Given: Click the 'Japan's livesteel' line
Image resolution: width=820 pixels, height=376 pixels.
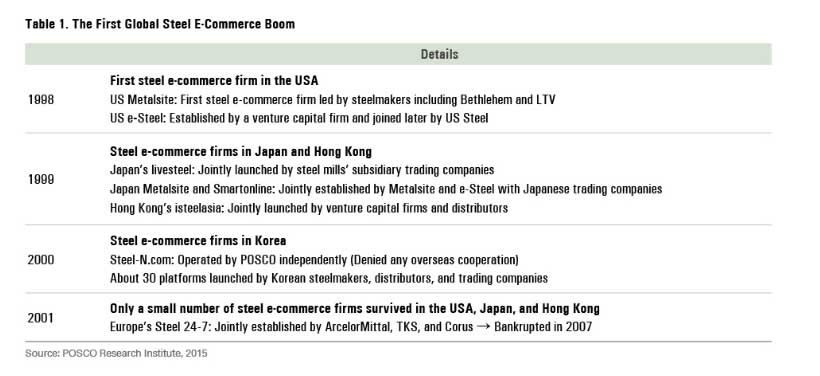Looking at the screenshot, I should pyautogui.click(x=302, y=170).
